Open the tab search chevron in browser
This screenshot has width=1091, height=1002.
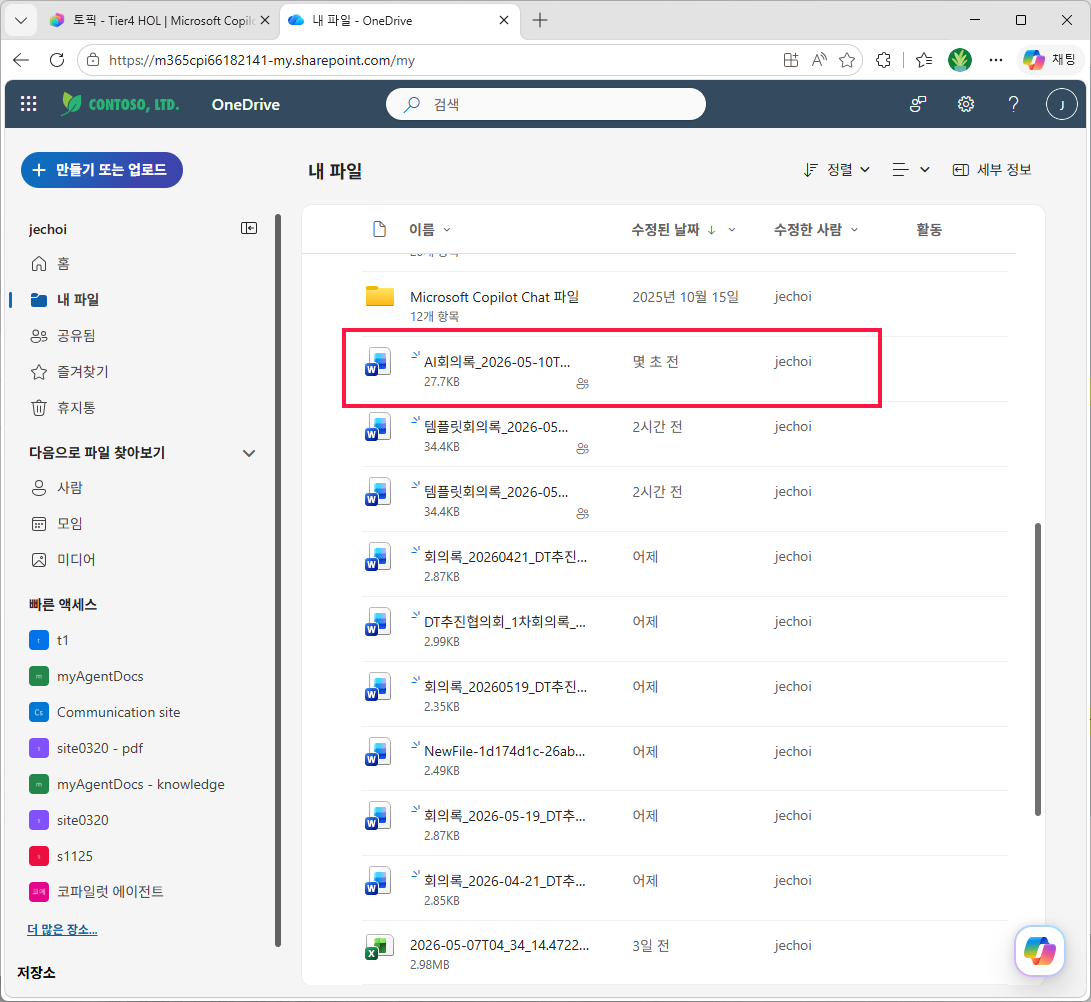tap(21, 20)
